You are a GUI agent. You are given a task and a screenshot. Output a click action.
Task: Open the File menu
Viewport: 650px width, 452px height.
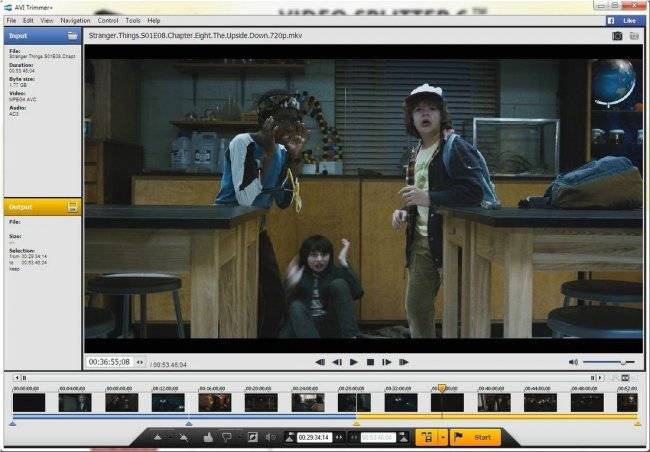click(11, 20)
